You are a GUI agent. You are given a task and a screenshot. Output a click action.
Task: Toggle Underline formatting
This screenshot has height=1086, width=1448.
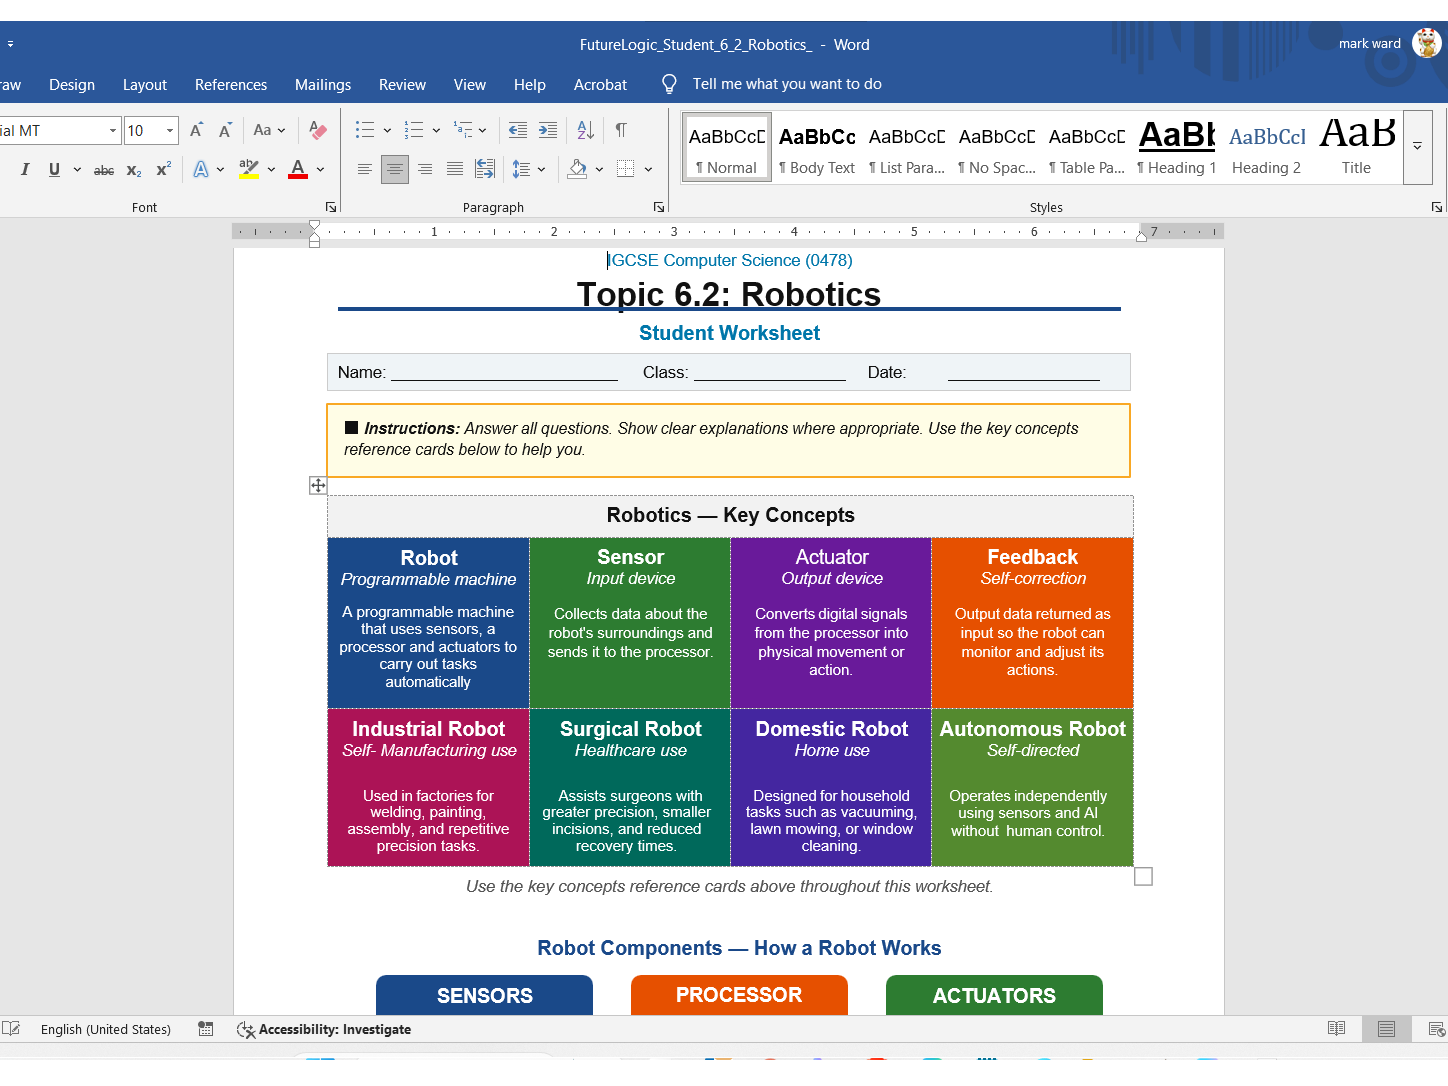click(x=54, y=169)
